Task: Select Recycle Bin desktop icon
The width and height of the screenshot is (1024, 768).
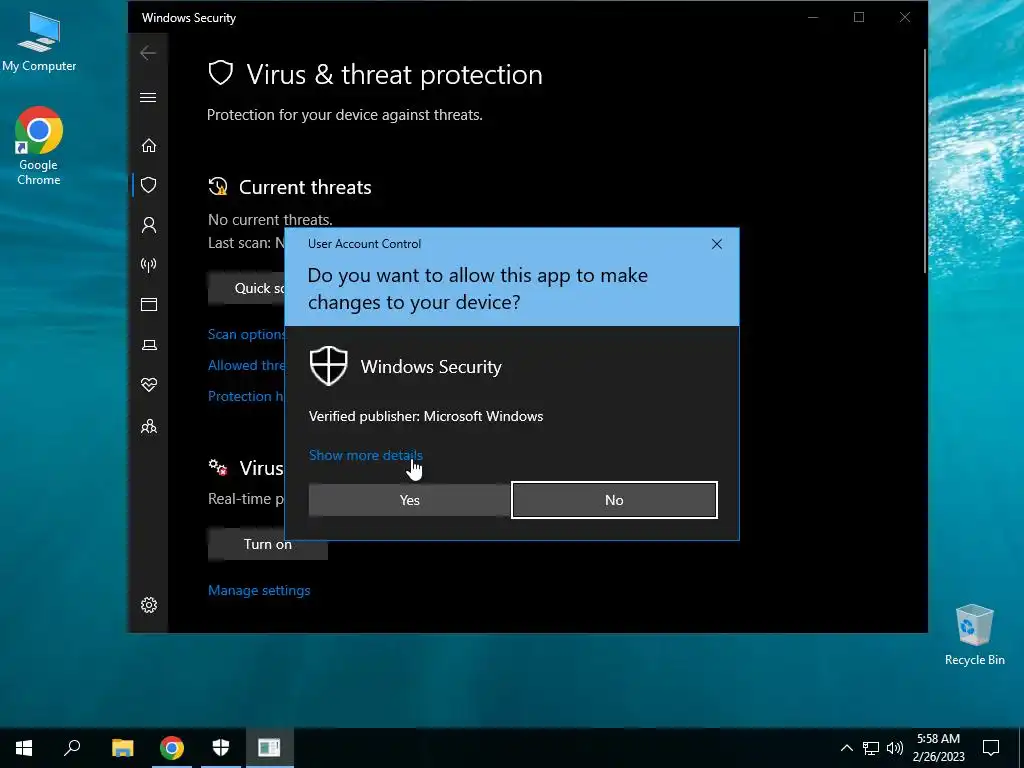Action: tap(974, 635)
